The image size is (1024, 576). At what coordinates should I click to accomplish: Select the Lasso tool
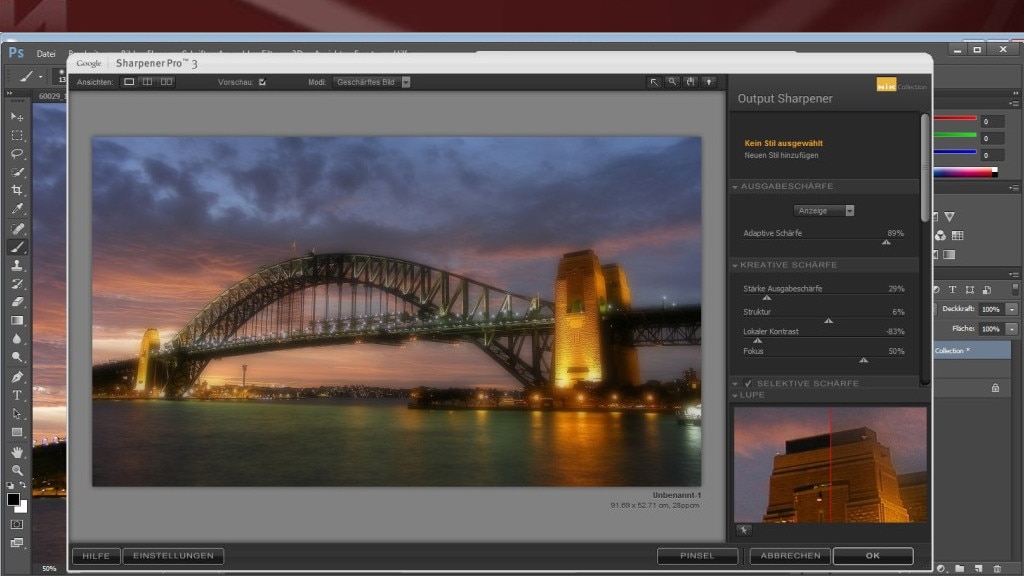tap(17, 153)
